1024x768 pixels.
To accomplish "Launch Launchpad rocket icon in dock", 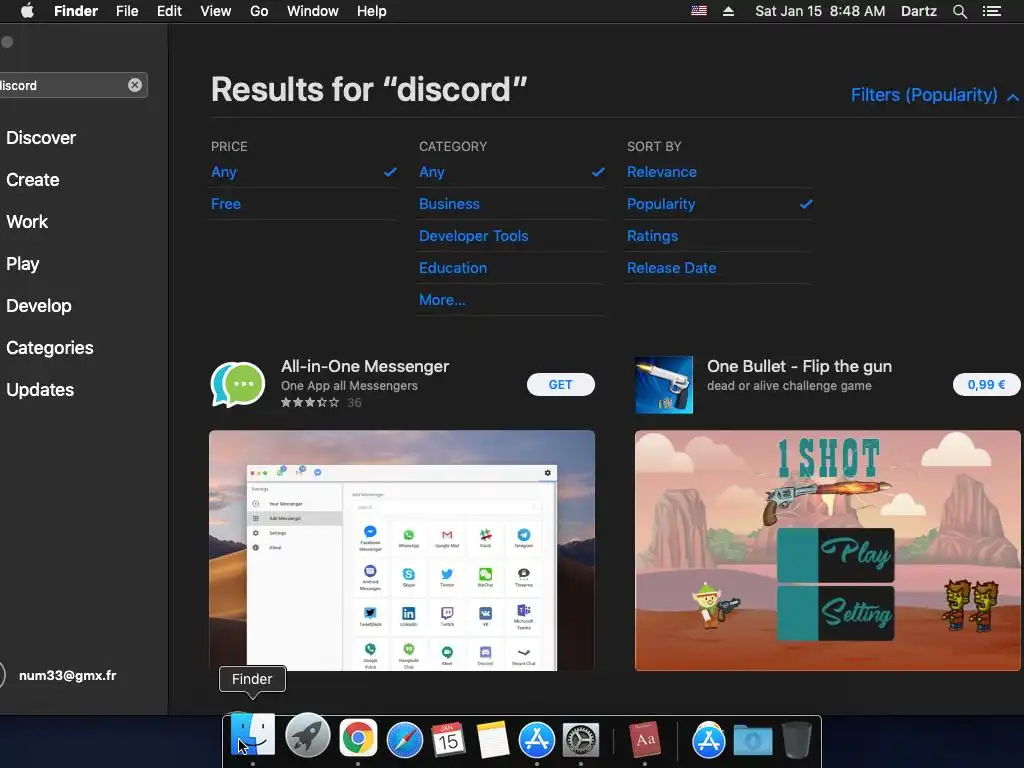I will (x=308, y=737).
